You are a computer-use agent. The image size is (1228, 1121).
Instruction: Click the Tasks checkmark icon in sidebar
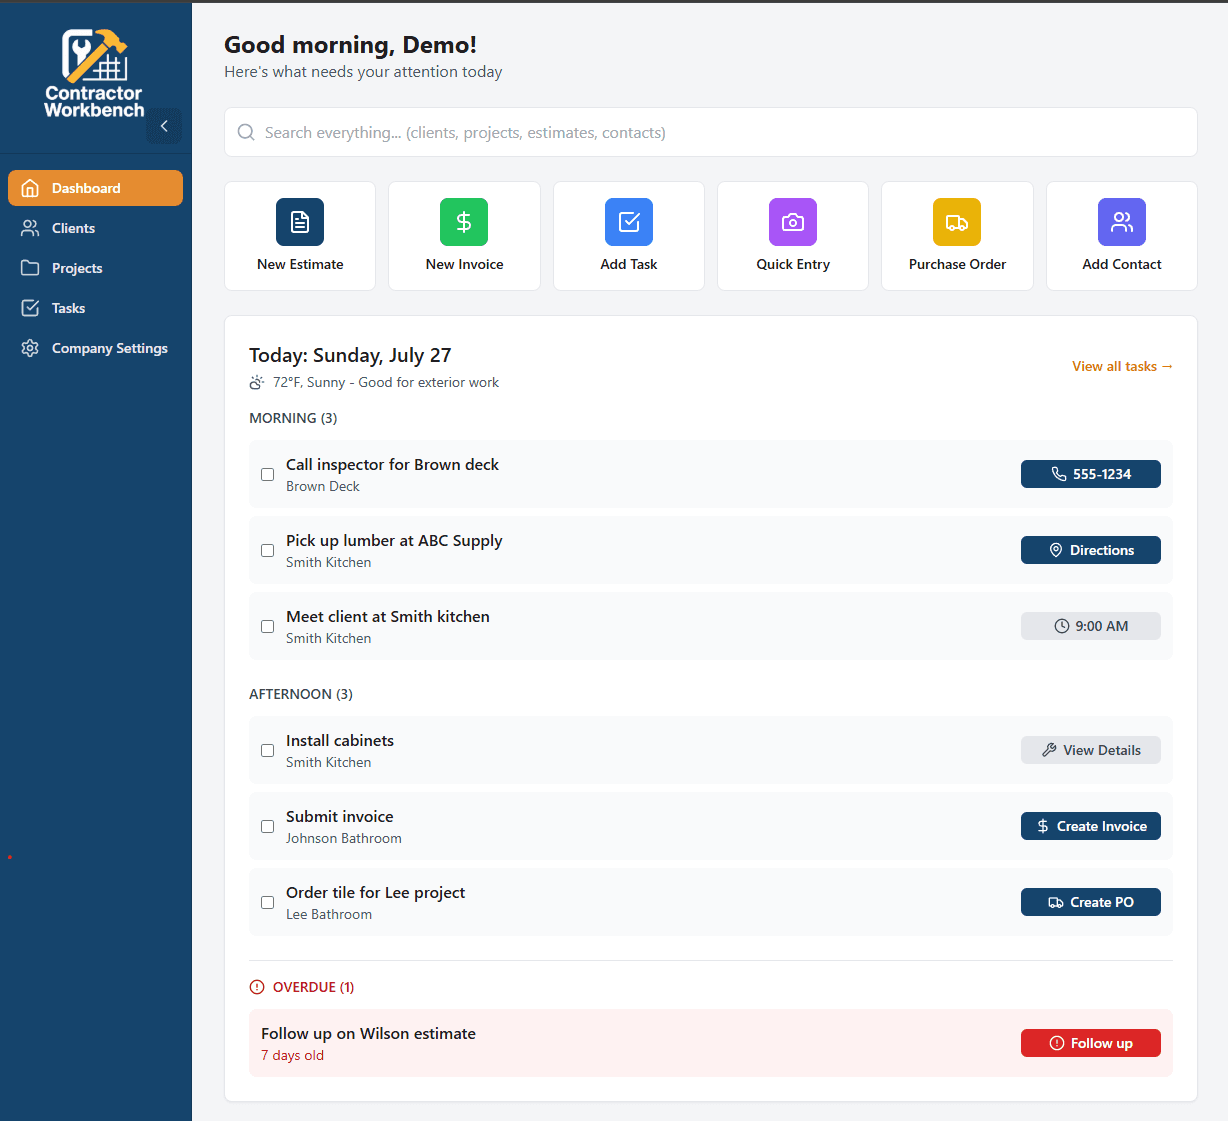coord(30,308)
